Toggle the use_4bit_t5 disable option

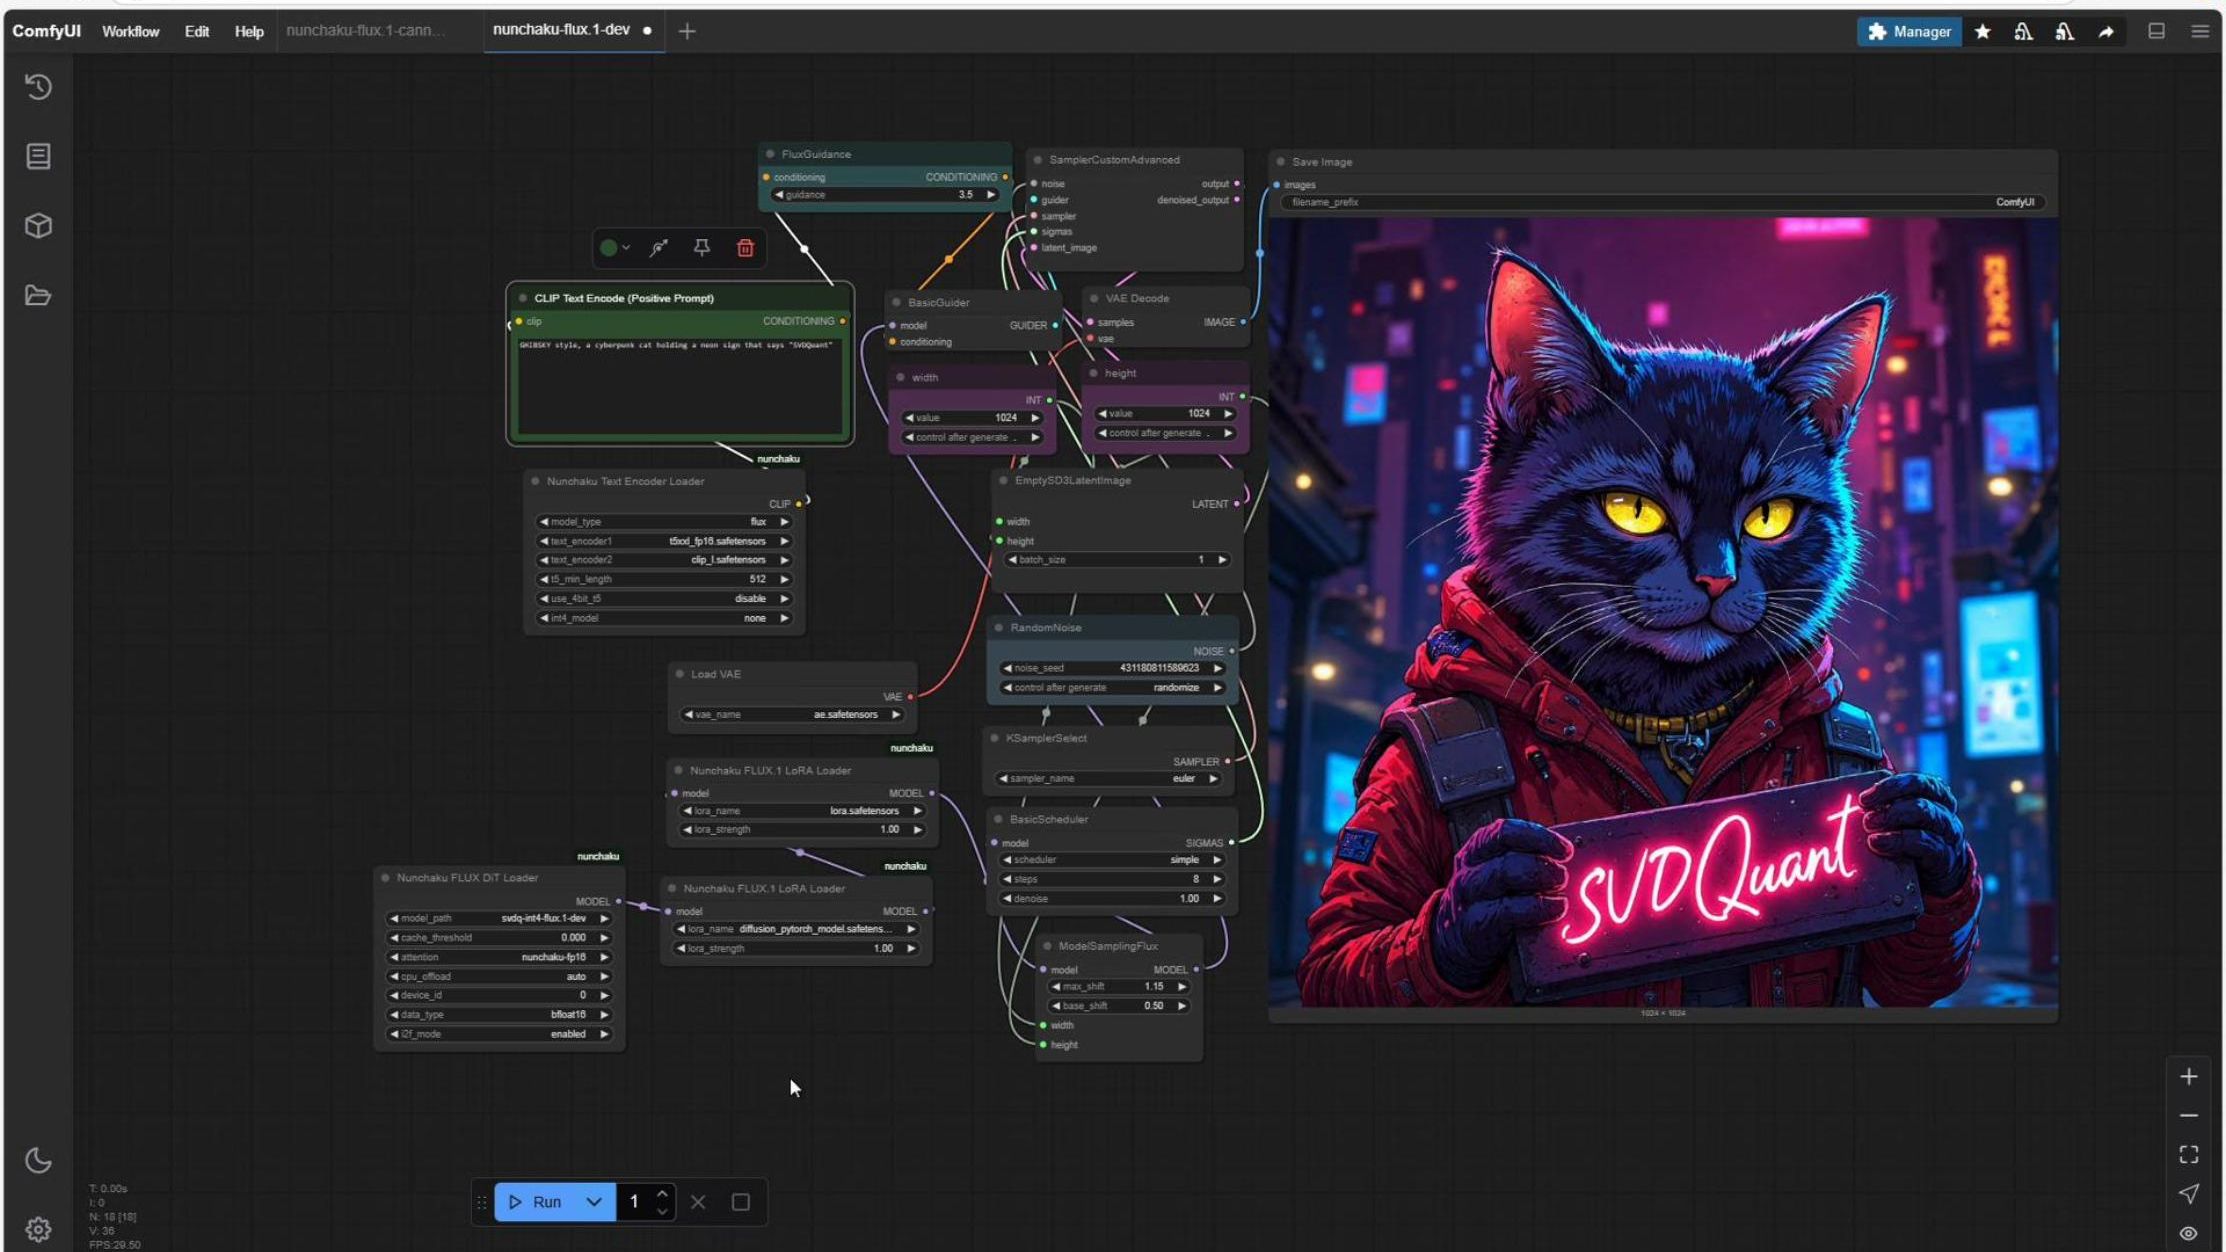(664, 599)
